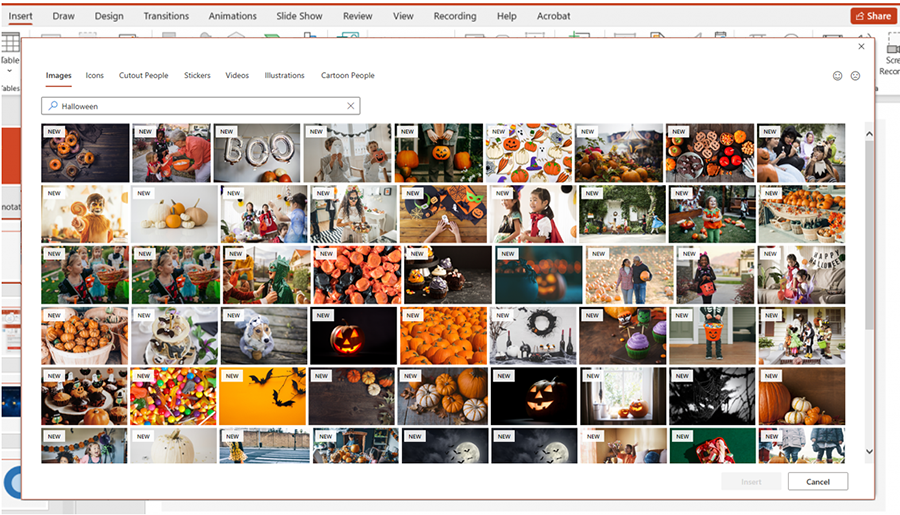Select the donuts on dark table image
Screen dimensions: 900x515
[85, 153]
